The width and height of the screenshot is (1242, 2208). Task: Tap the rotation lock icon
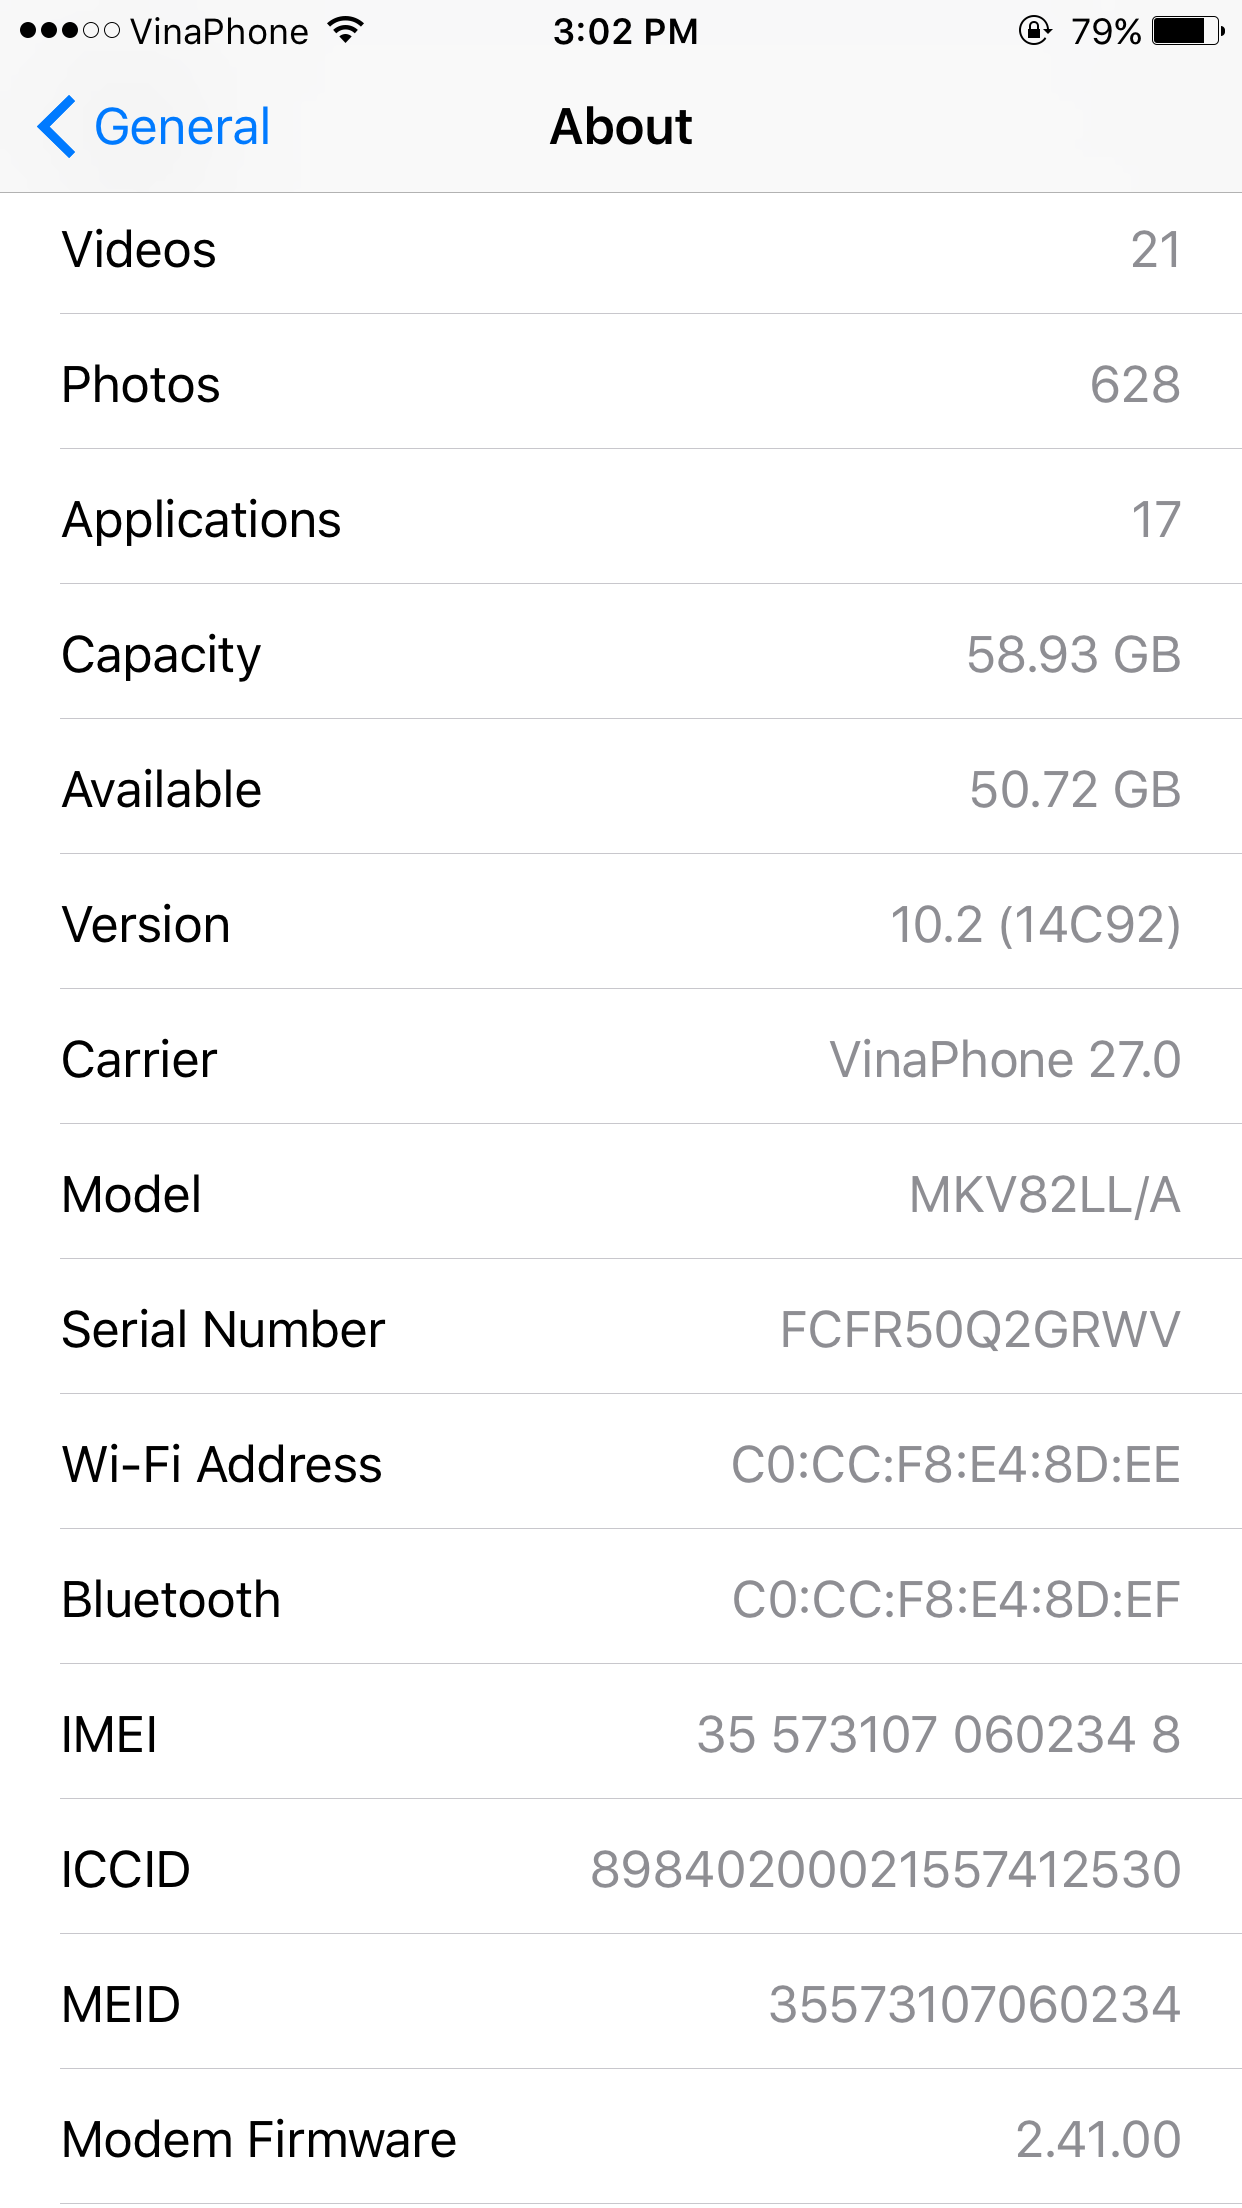[1034, 31]
